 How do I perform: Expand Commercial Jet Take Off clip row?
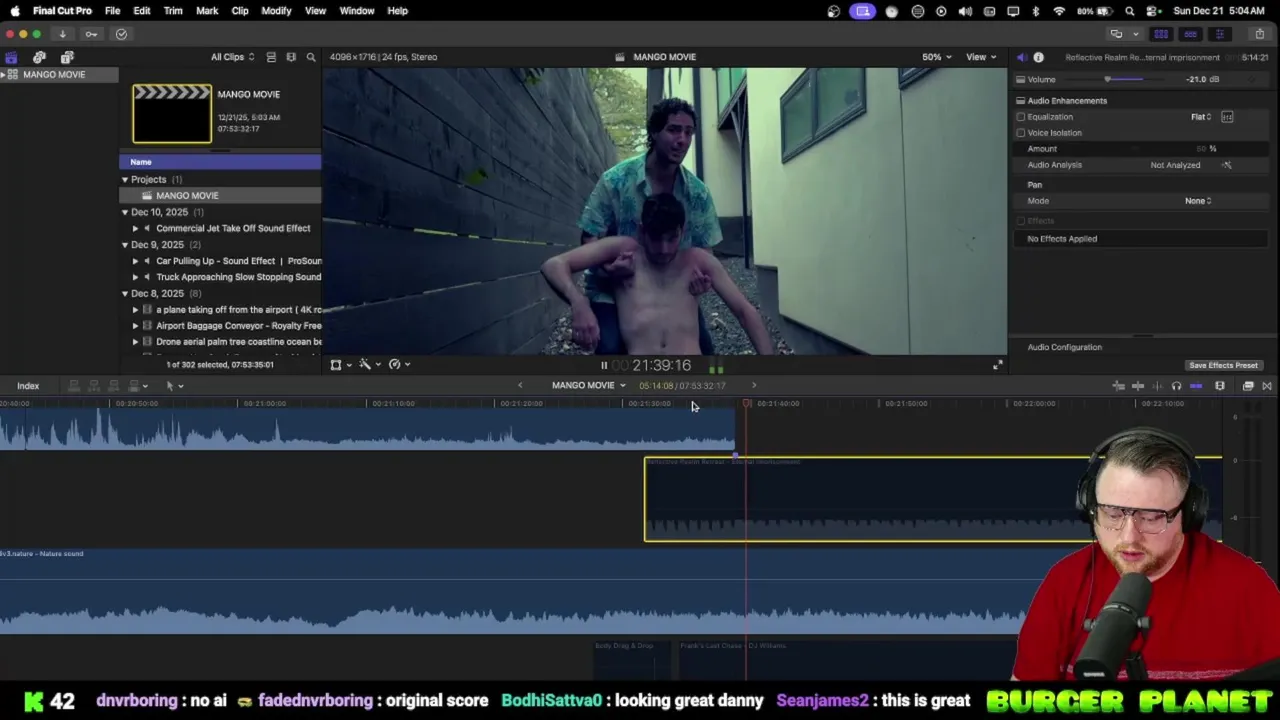point(136,228)
